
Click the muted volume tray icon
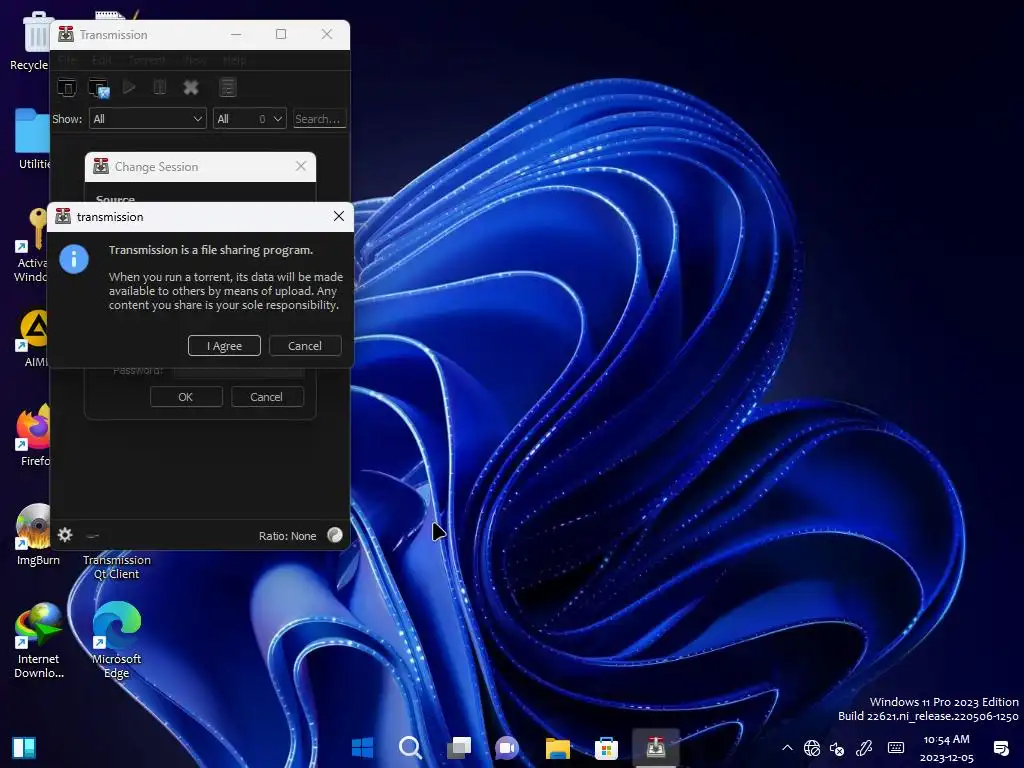837,748
